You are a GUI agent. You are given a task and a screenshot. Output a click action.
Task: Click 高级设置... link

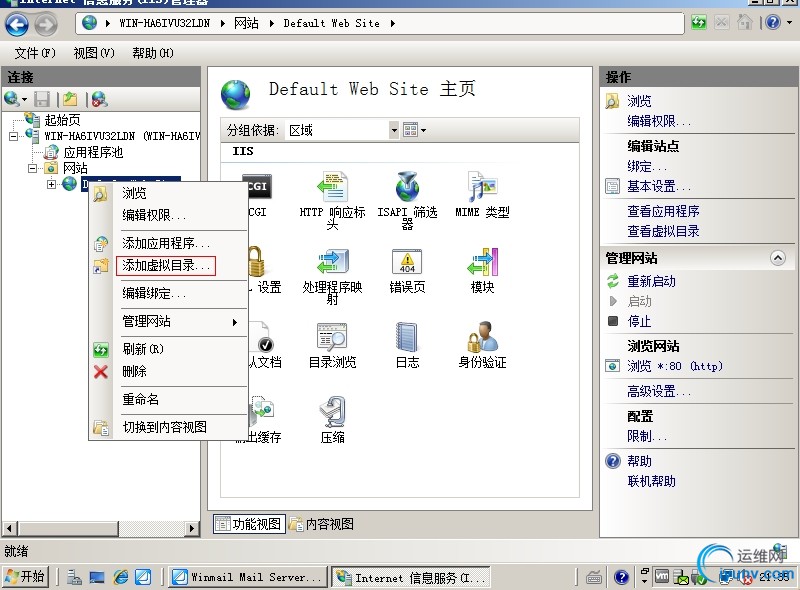click(x=659, y=392)
